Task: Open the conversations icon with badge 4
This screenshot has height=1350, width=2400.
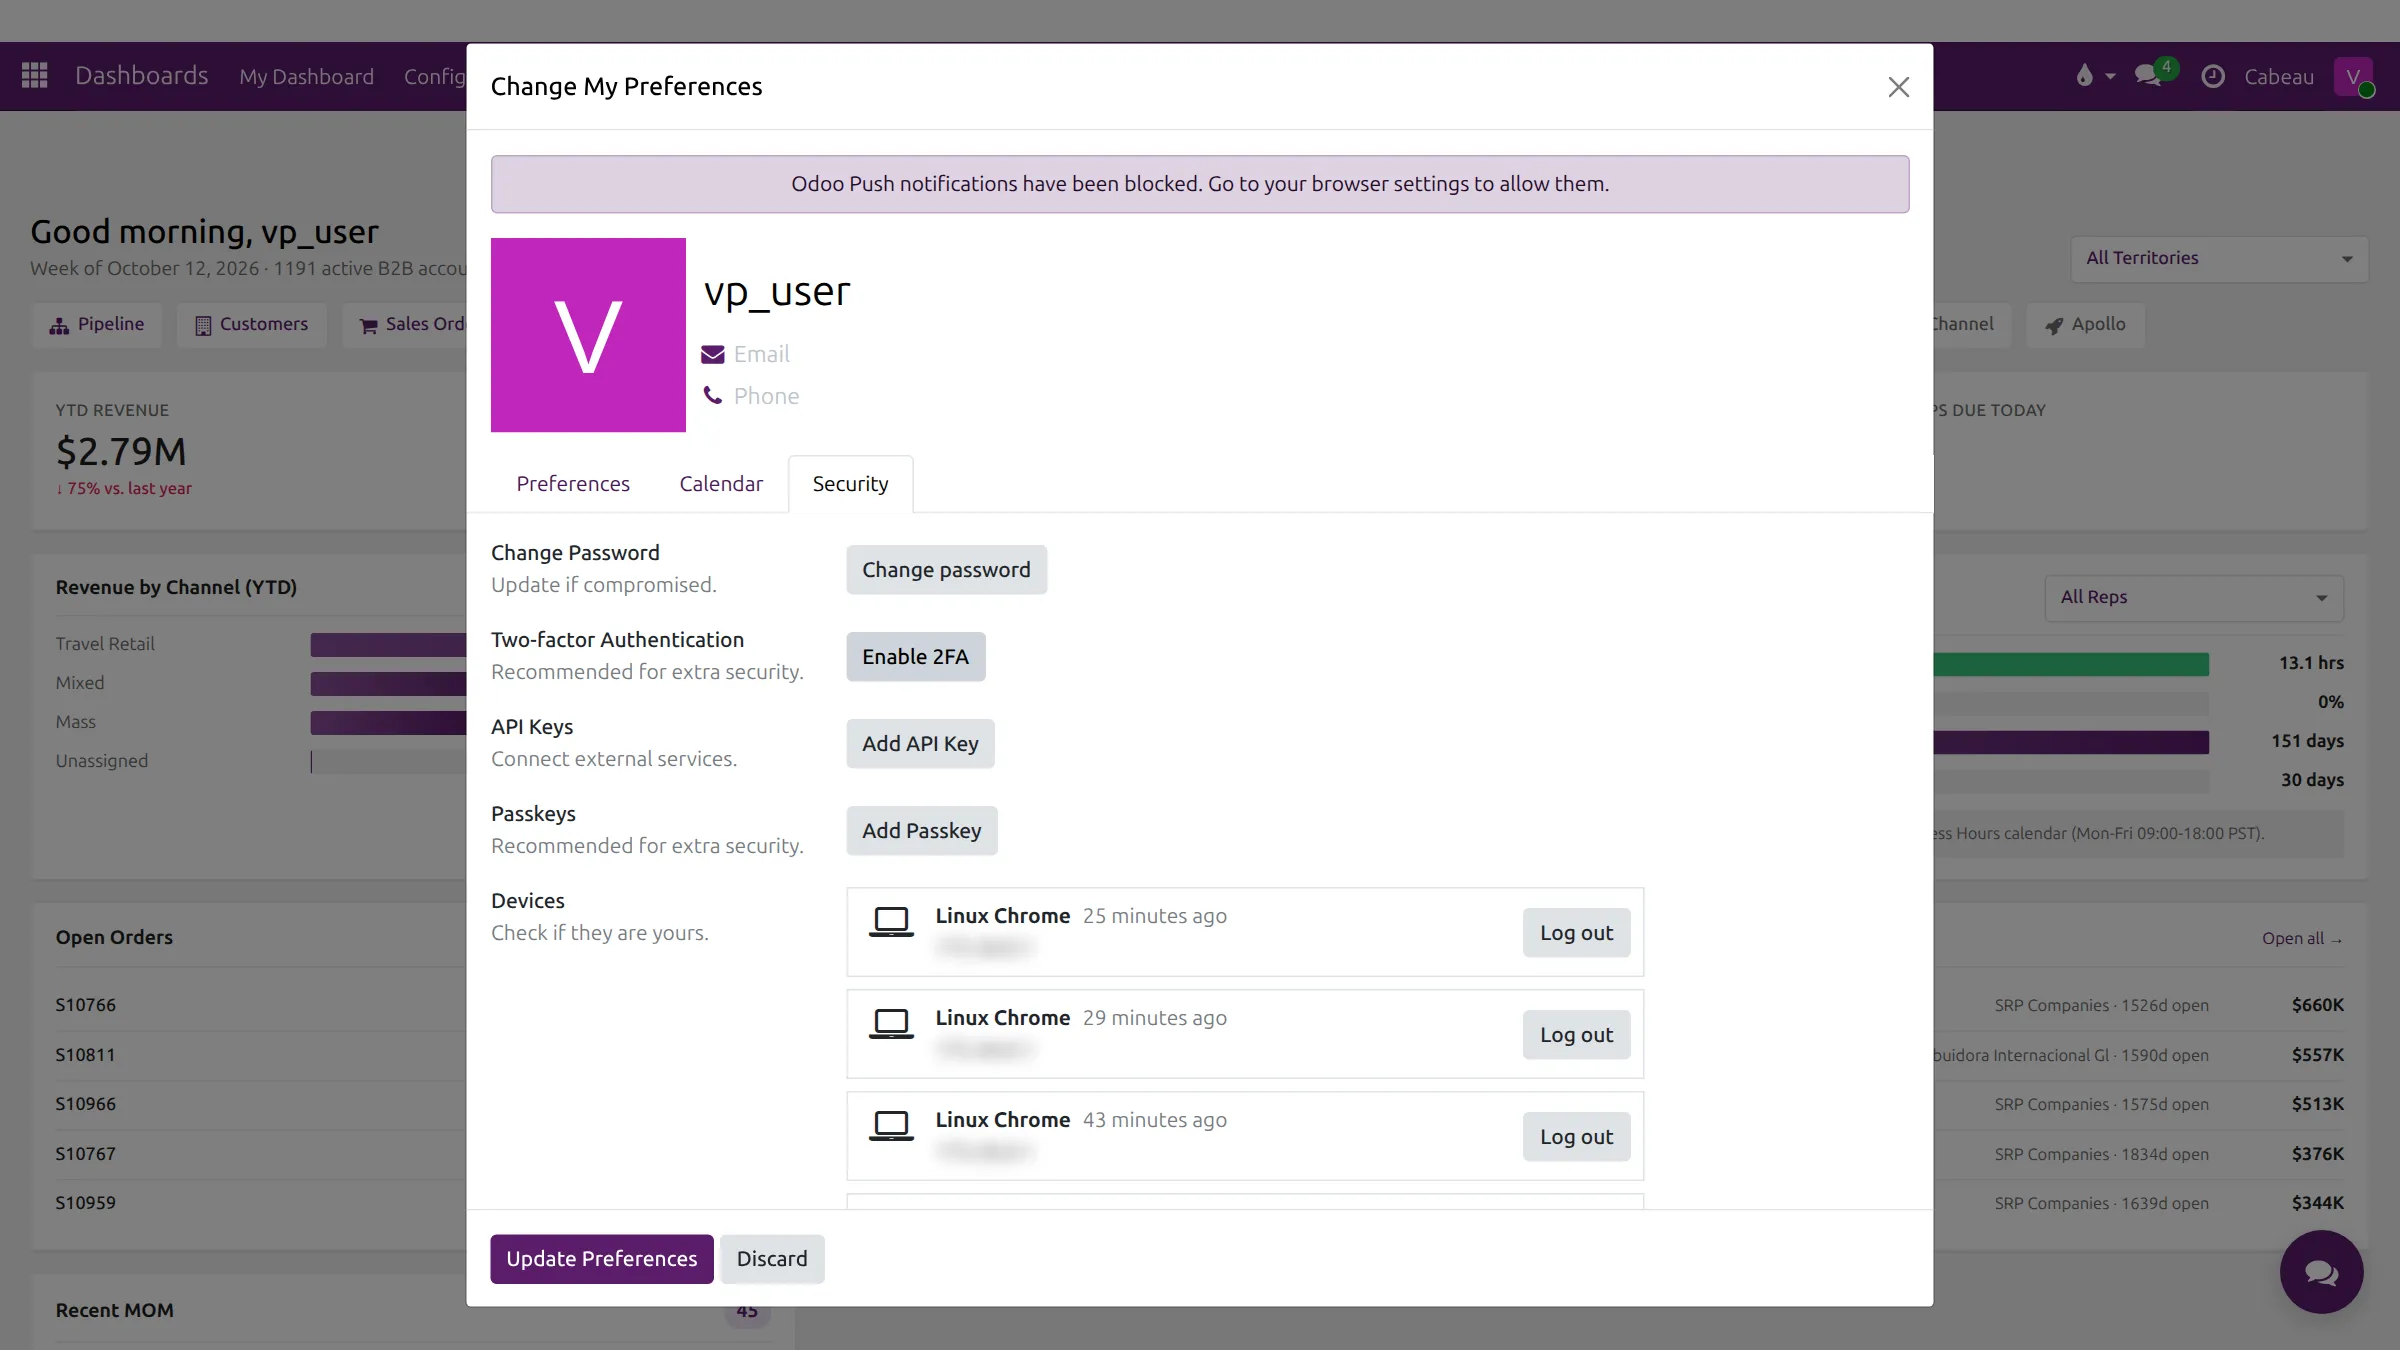Action: click(x=2155, y=74)
